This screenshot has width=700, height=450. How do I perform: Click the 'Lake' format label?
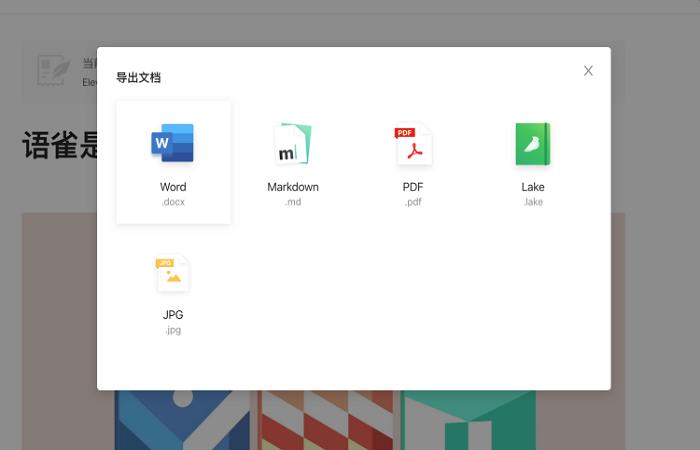coord(533,187)
